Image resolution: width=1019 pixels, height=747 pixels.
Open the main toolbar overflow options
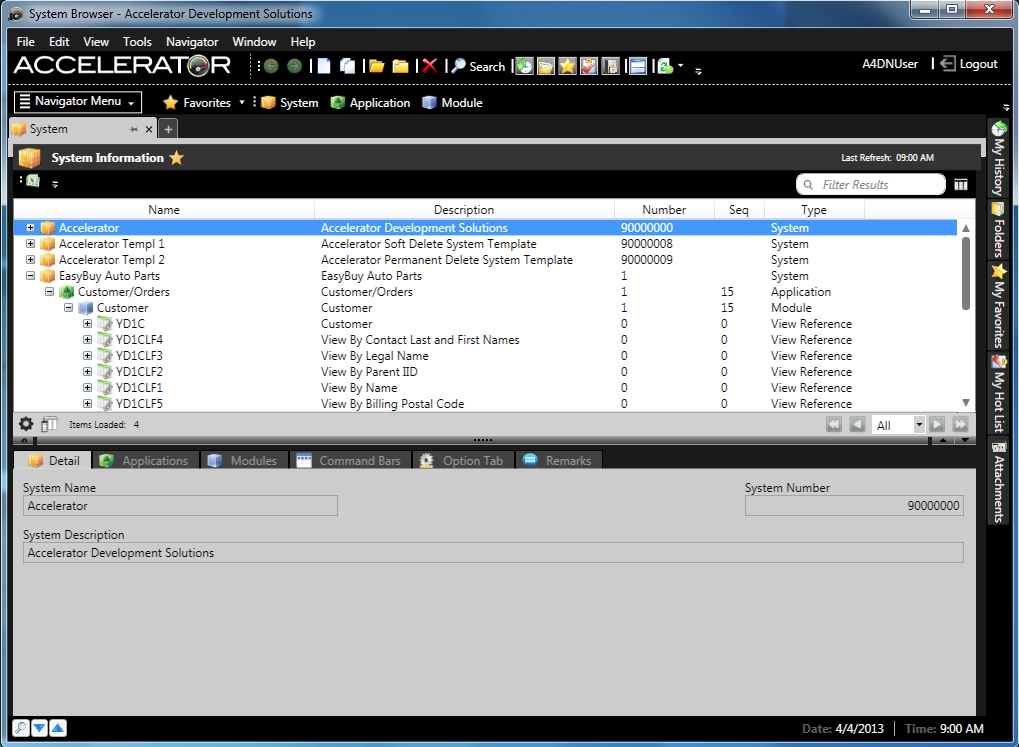click(699, 71)
